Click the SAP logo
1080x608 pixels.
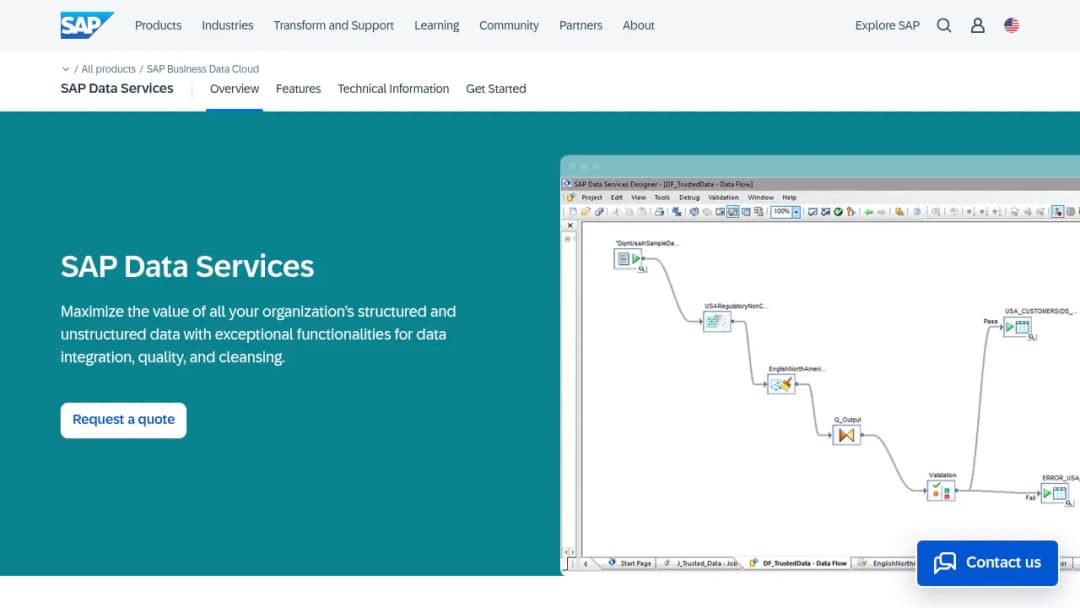(x=87, y=25)
